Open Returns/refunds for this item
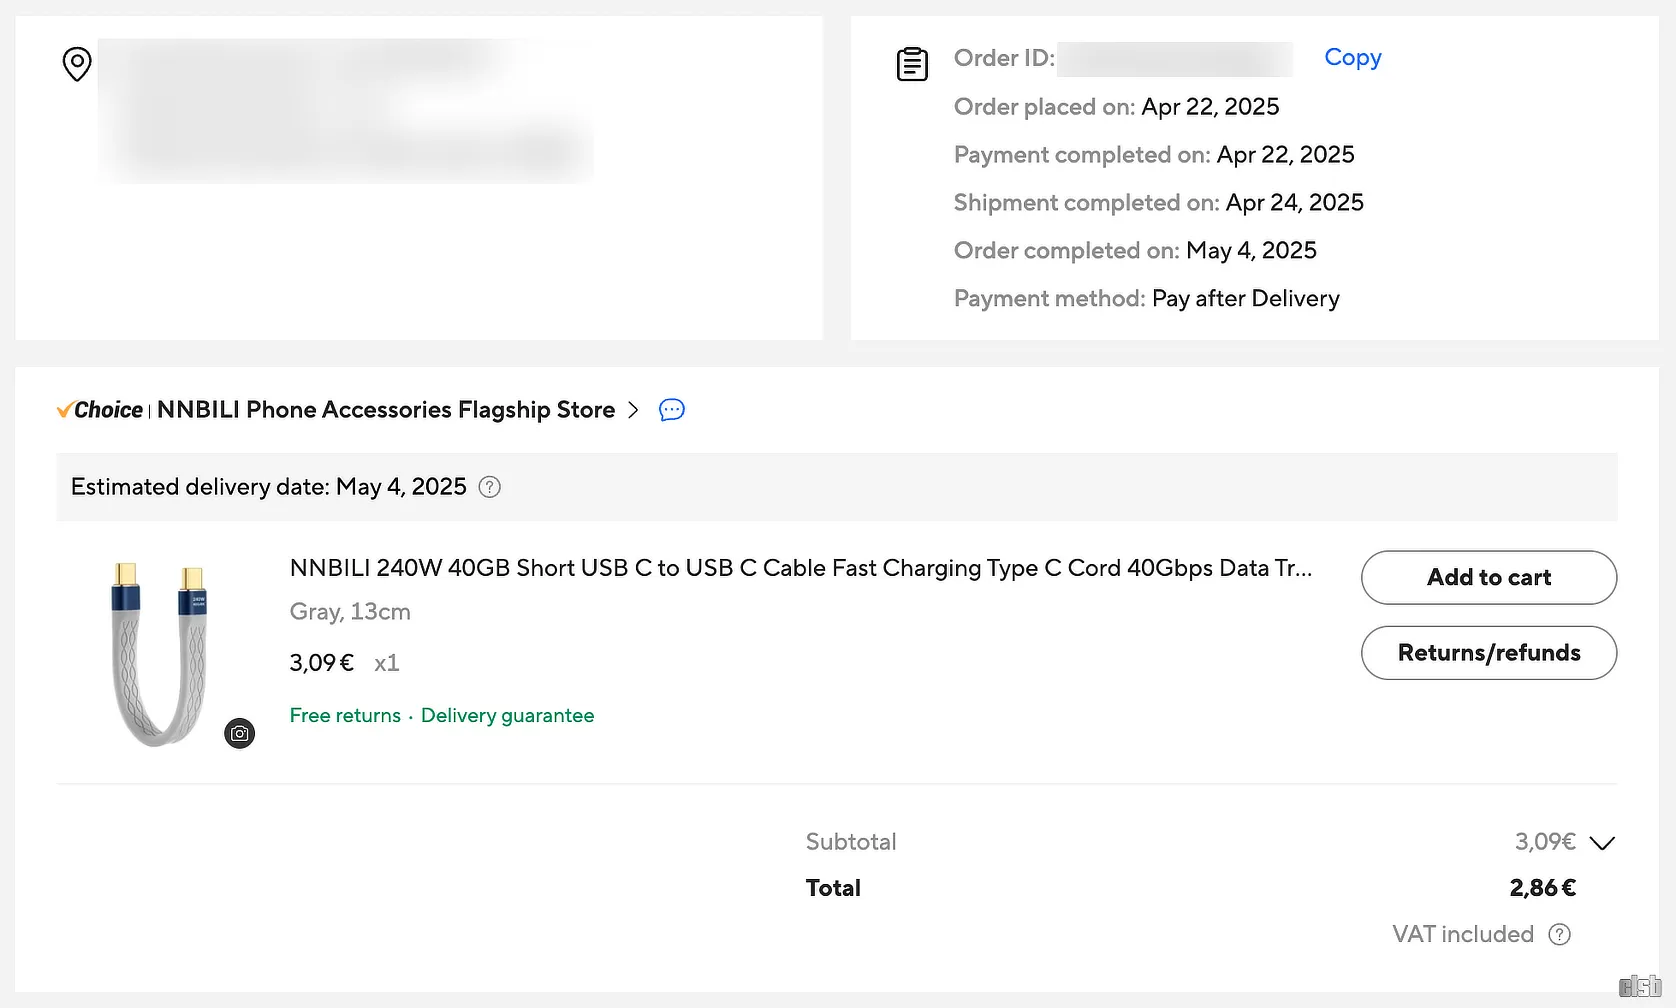Screen dimensions: 1676x1008 coord(1489,653)
